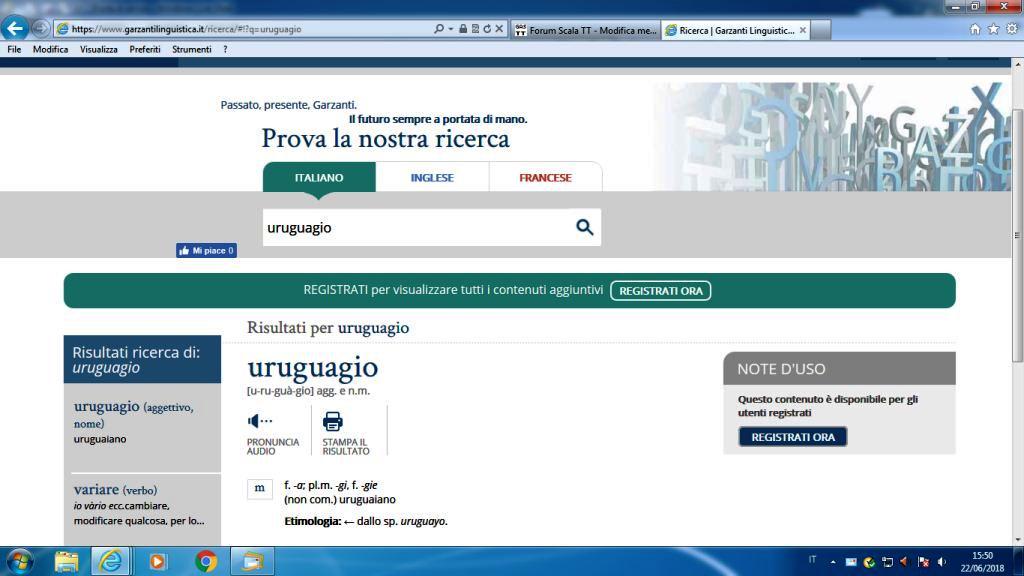Open Internet Explorer home page icon
Screen dimensions: 1024x576
coord(975,29)
